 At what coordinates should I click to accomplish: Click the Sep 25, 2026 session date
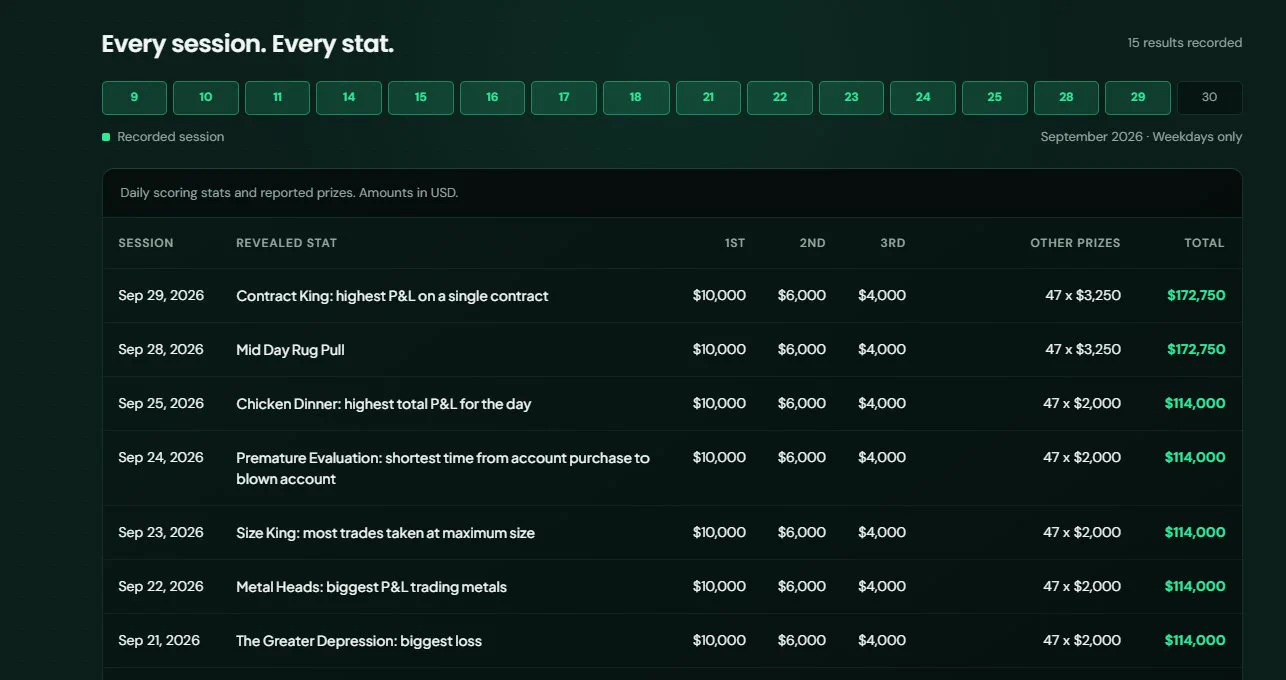[x=161, y=404]
